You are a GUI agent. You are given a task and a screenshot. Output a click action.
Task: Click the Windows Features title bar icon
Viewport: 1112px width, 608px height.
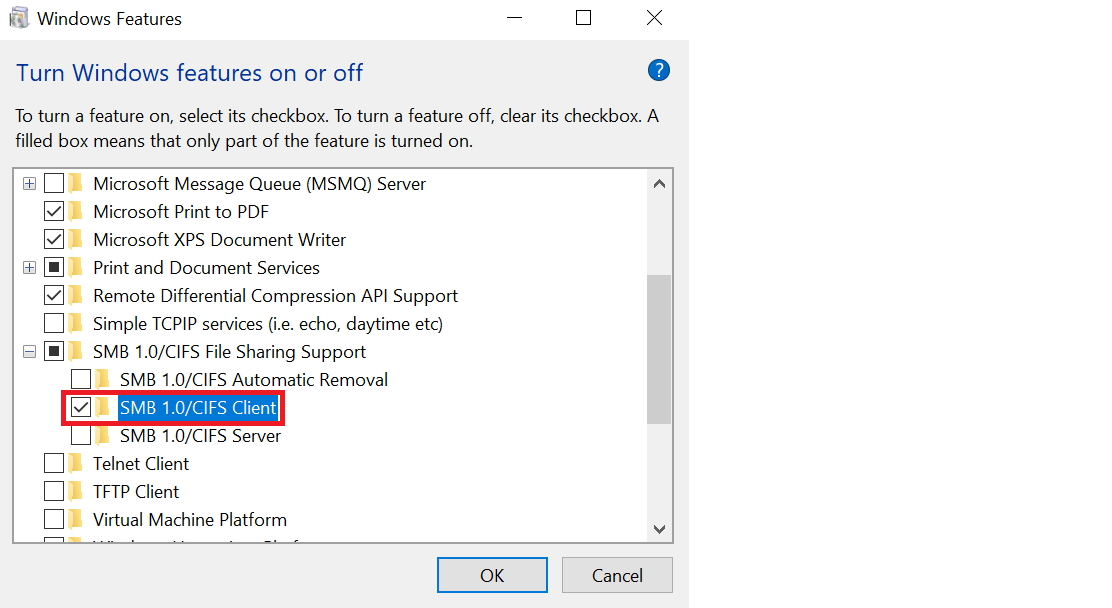19,18
